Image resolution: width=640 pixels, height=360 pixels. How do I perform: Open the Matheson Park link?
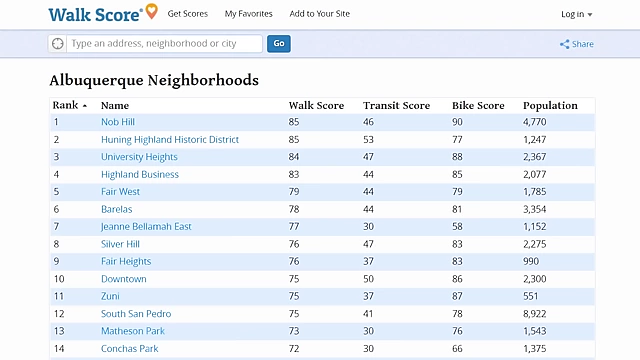point(133,331)
